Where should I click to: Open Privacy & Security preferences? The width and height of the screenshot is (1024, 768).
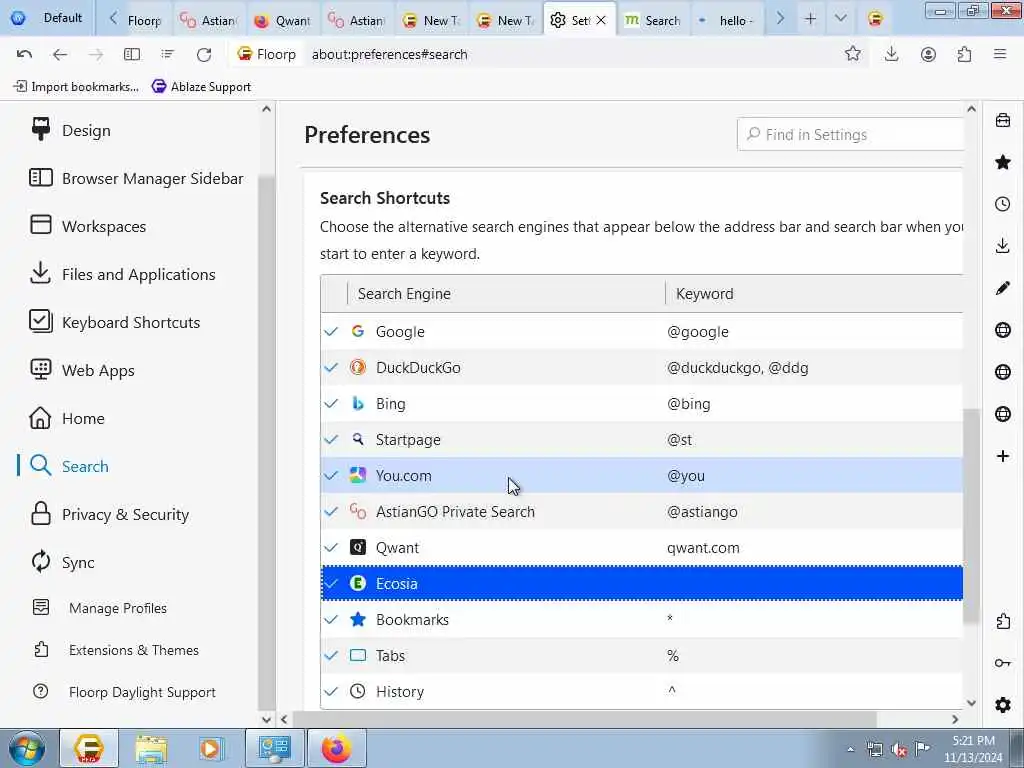(x=110, y=514)
